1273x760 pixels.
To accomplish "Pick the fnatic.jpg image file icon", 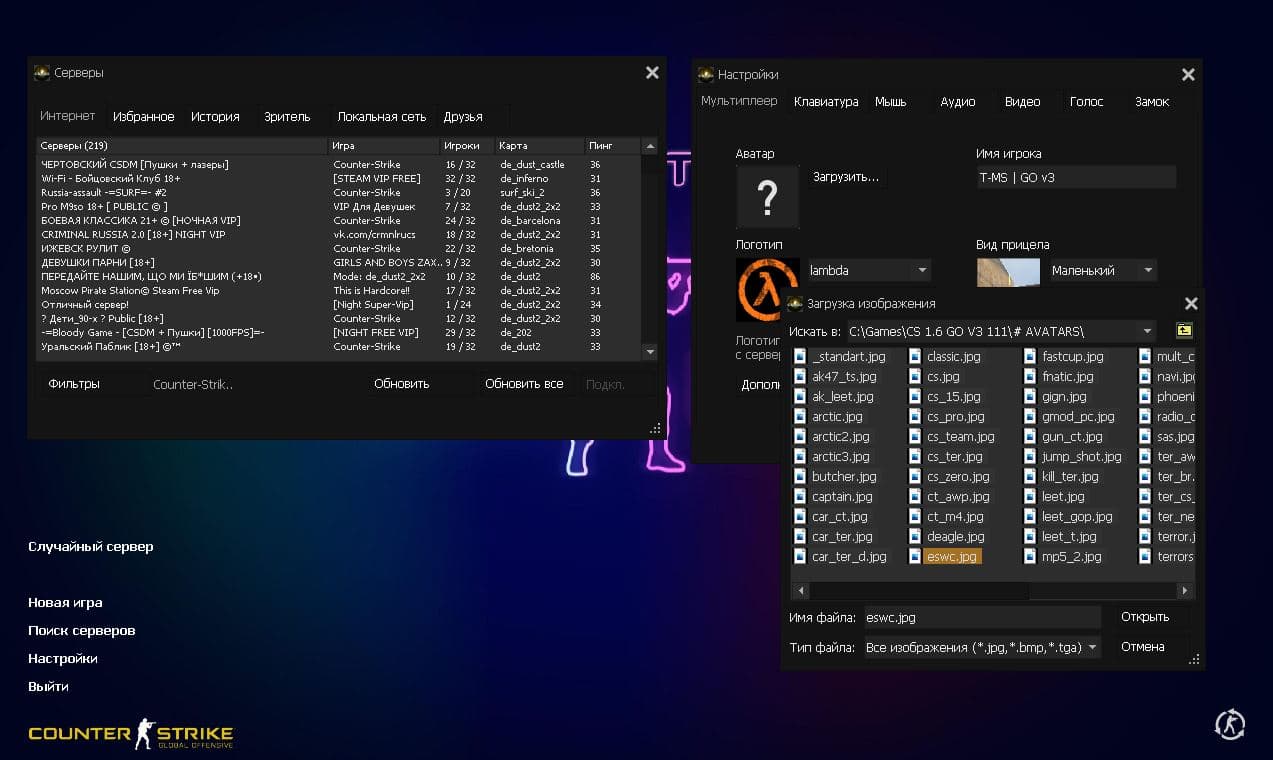I will [x=1030, y=377].
